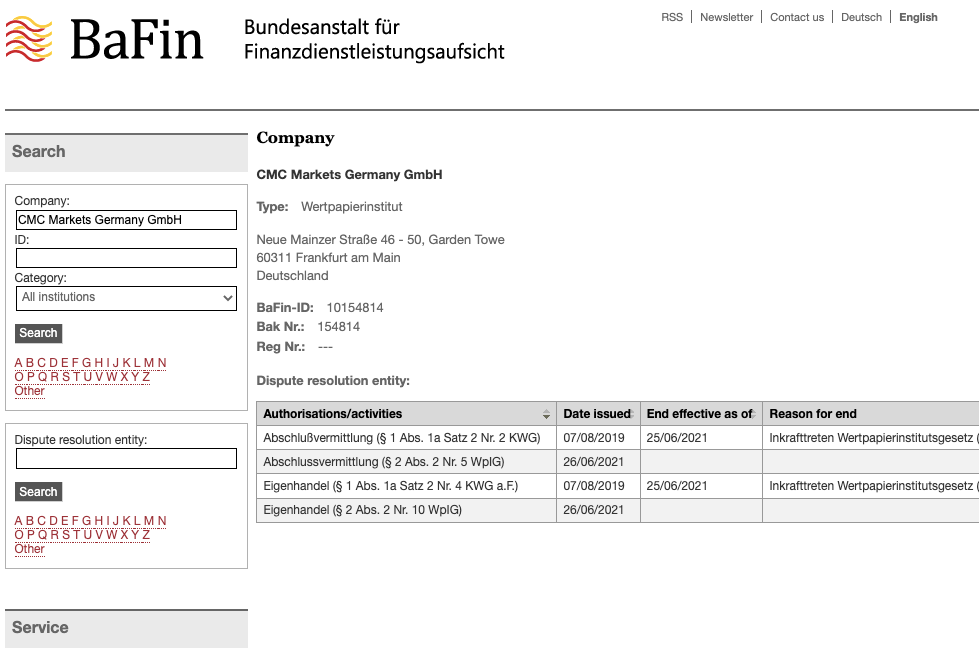Screen dimensions: 979x657
Task: Click letter A in company alphabet index
Action: [x=18, y=363]
